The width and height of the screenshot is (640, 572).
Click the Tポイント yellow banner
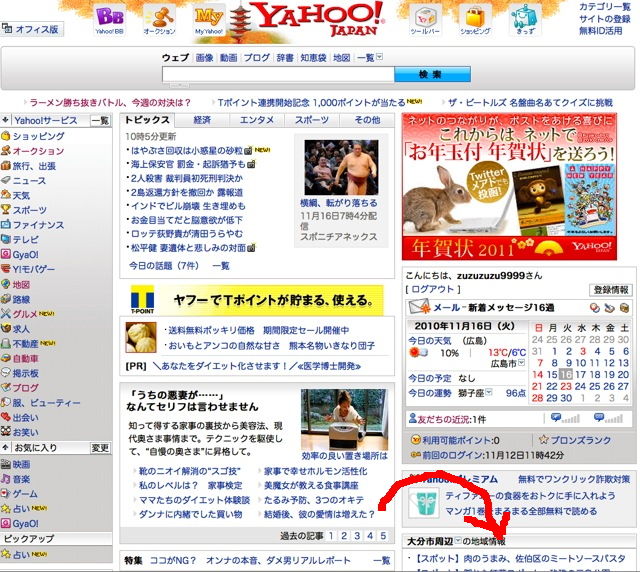pos(257,300)
